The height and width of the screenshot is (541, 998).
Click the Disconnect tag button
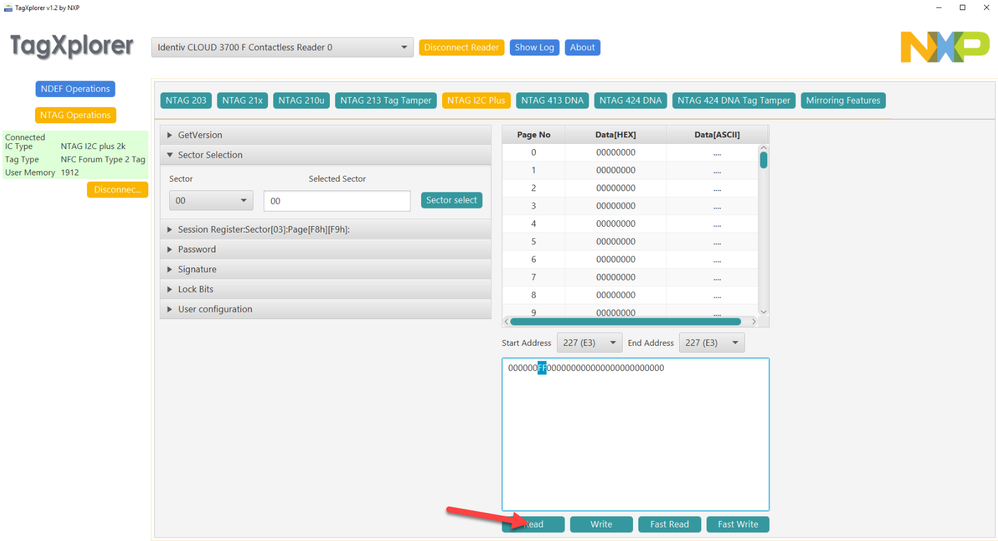point(117,190)
